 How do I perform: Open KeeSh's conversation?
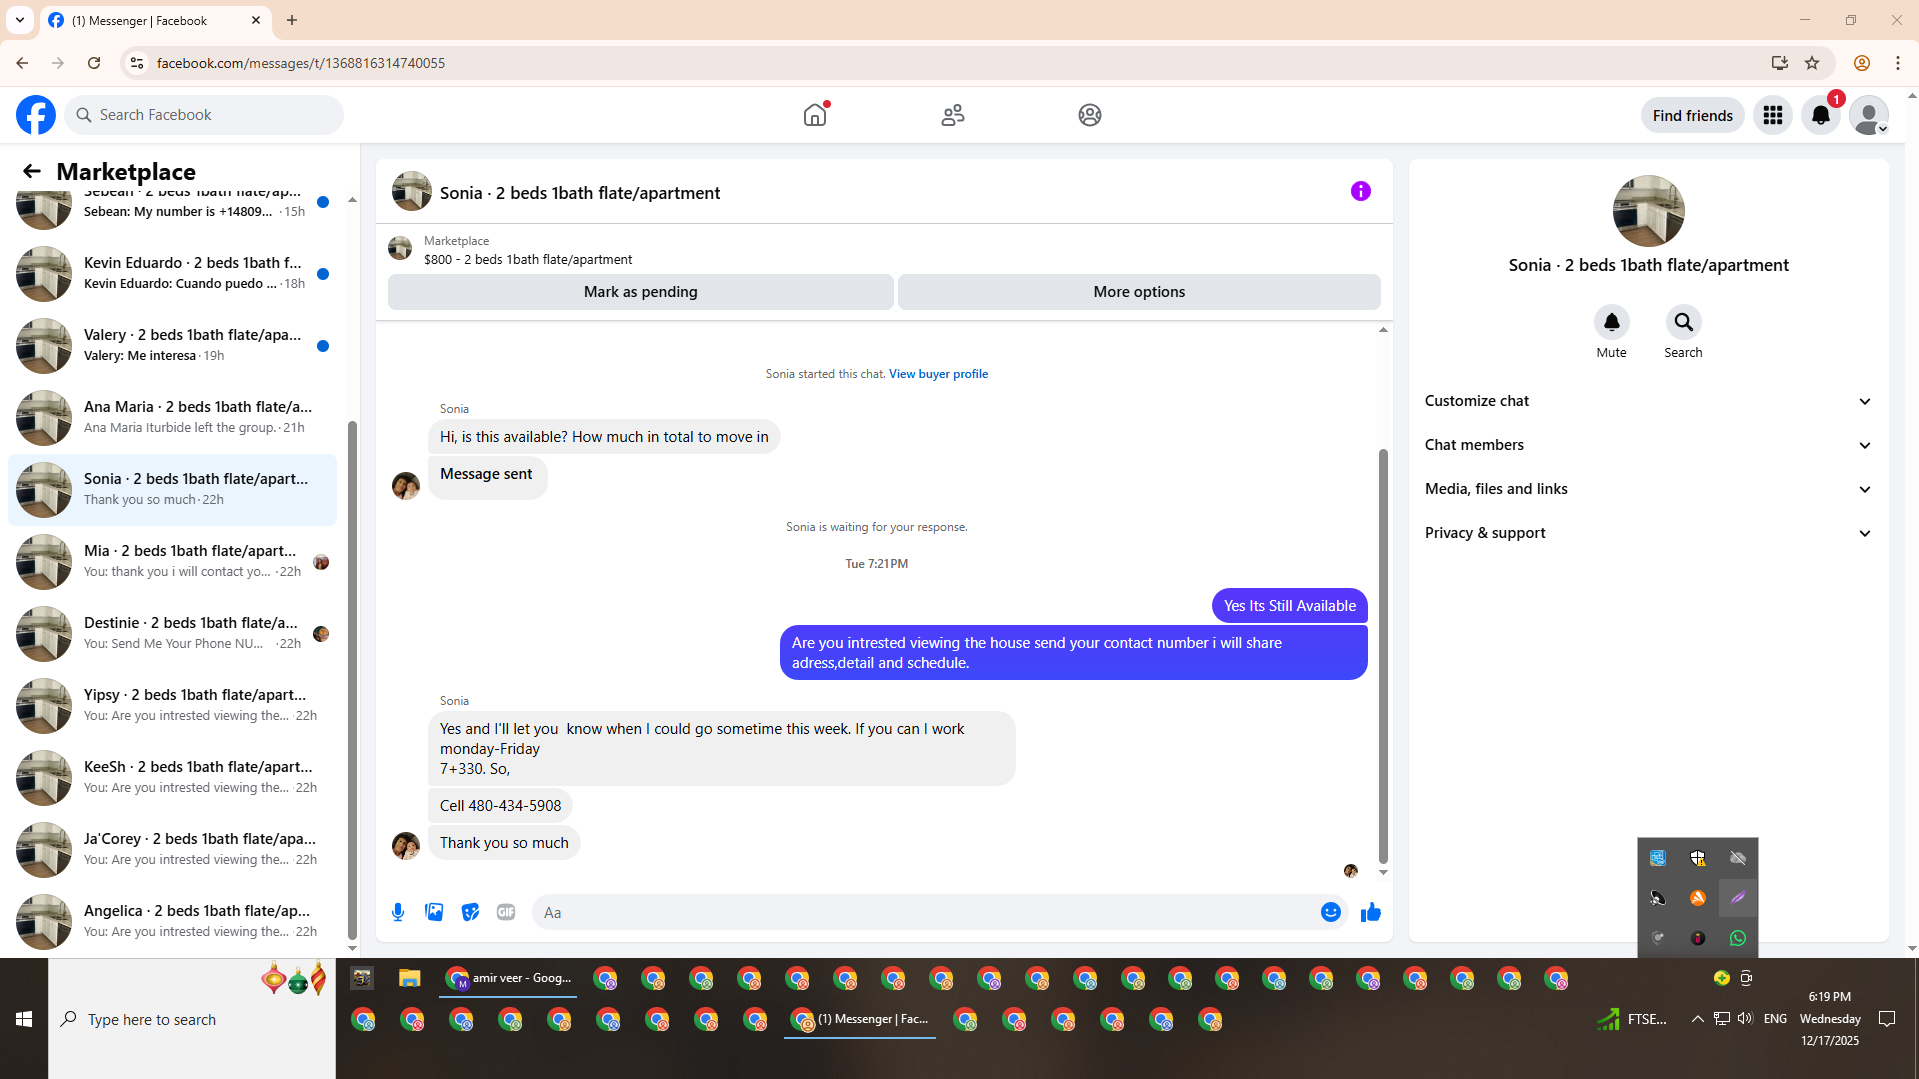click(x=172, y=777)
